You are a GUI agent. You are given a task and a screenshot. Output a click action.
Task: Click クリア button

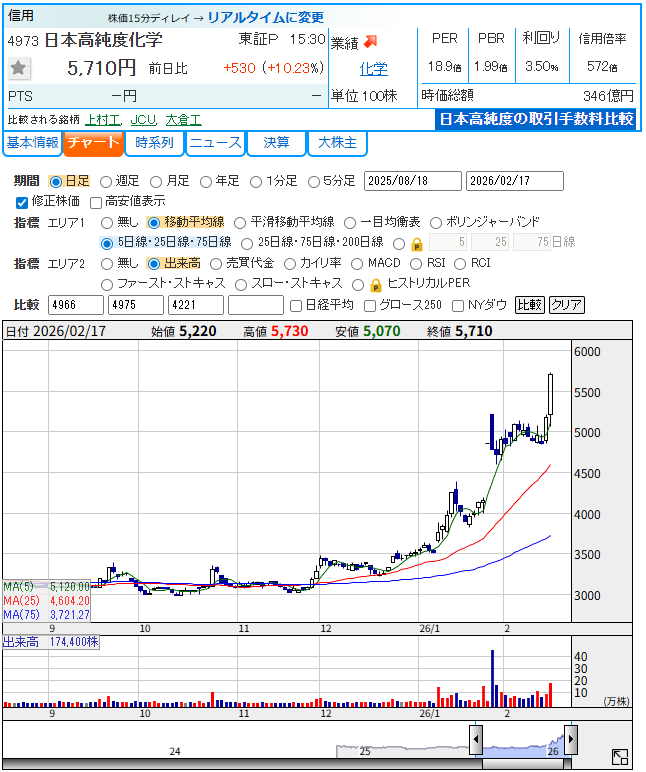567,305
